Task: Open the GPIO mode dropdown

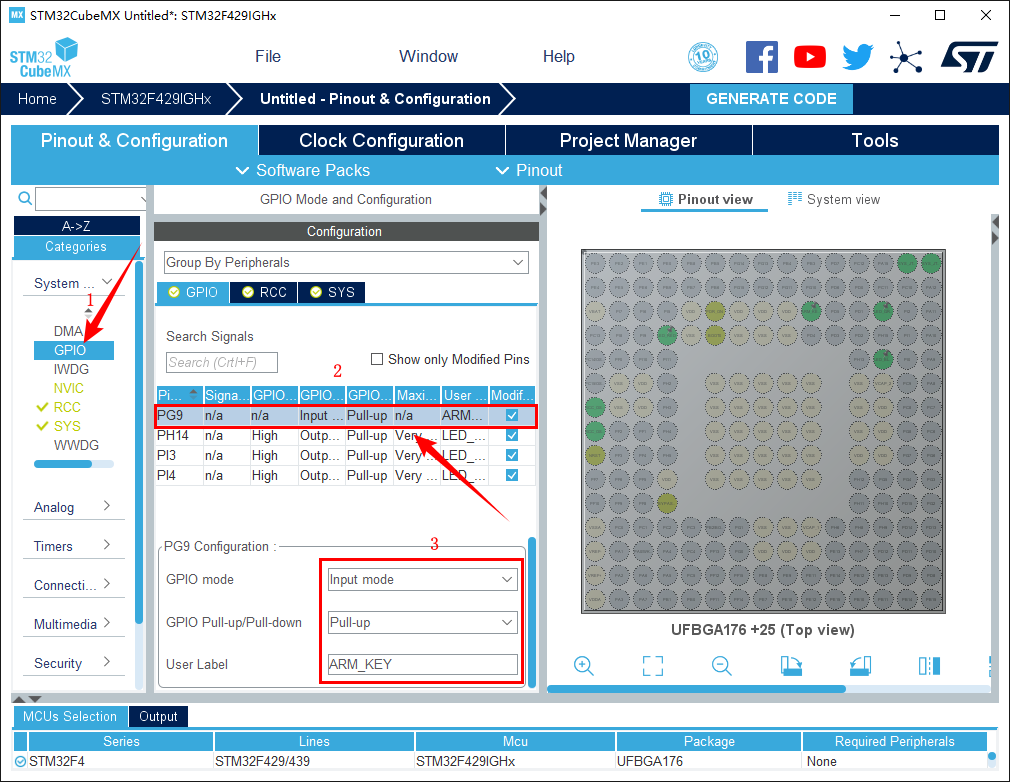Action: pyautogui.click(x=423, y=579)
